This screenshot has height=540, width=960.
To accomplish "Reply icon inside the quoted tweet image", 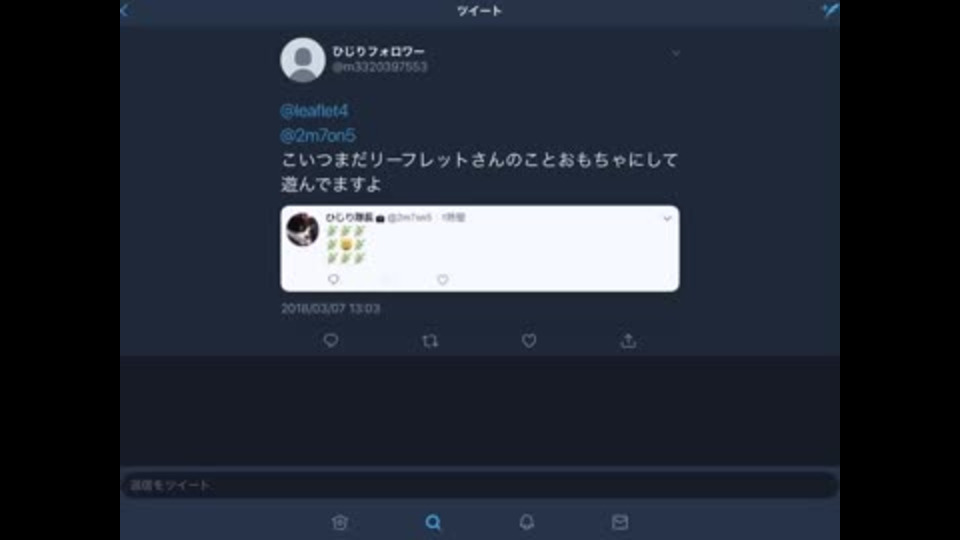I will point(334,279).
